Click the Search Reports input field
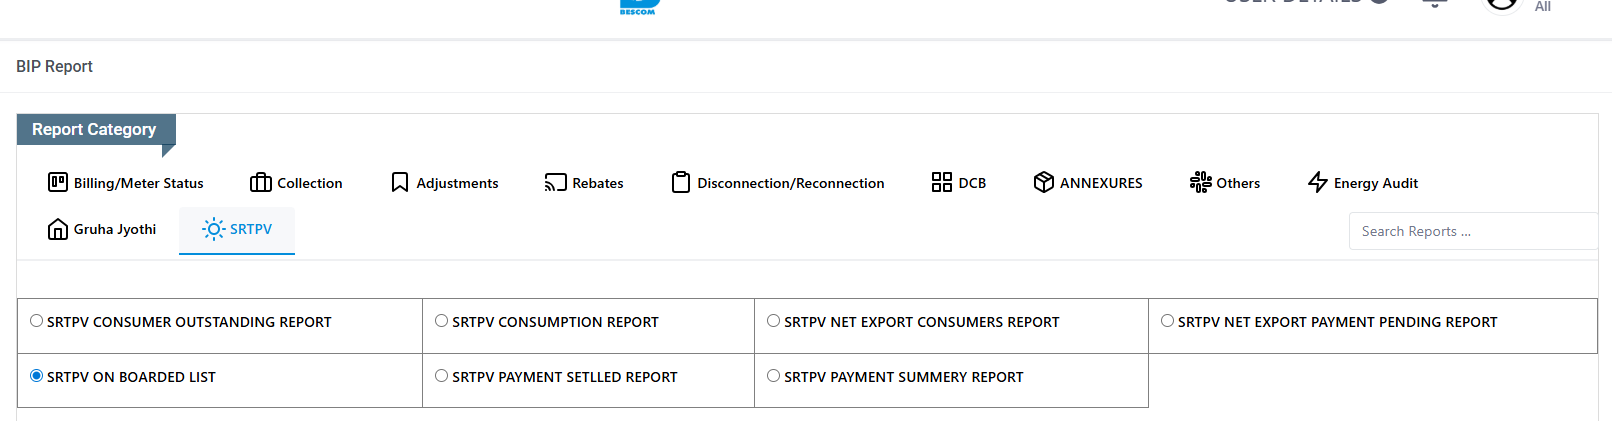 tap(1472, 231)
